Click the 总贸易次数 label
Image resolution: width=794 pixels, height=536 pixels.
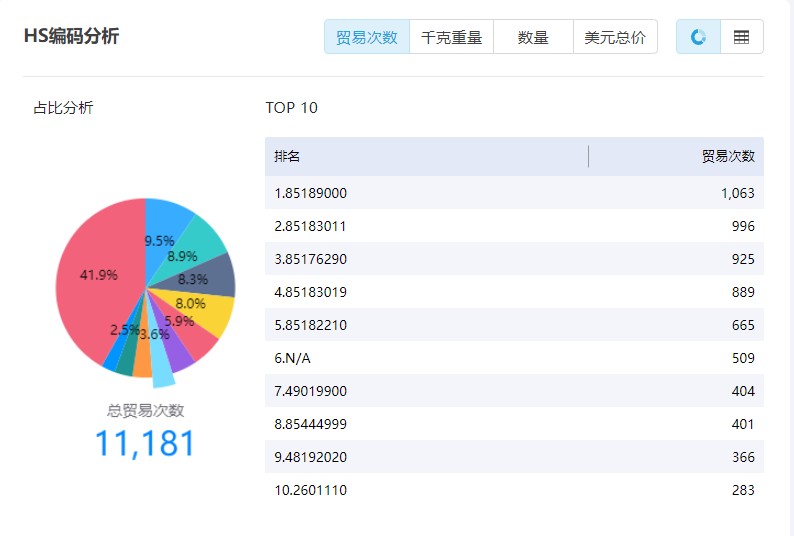click(x=145, y=410)
